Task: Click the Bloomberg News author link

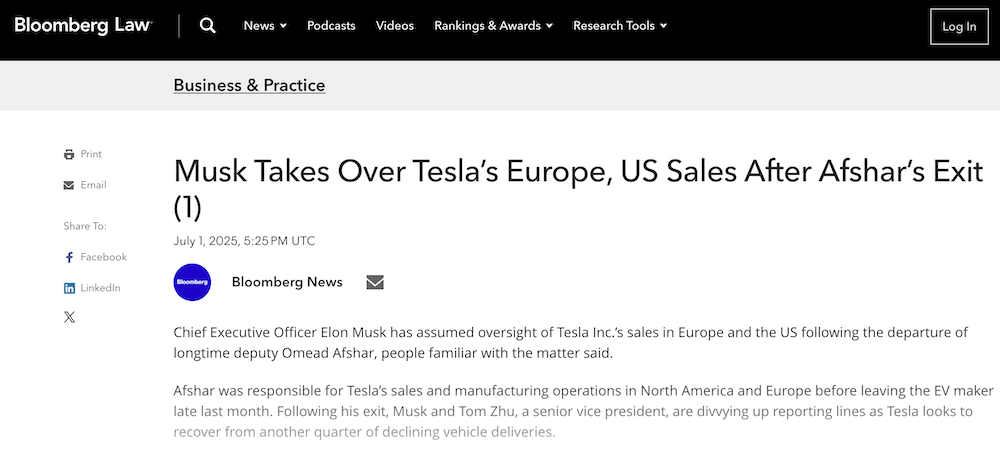Action: coord(287,282)
